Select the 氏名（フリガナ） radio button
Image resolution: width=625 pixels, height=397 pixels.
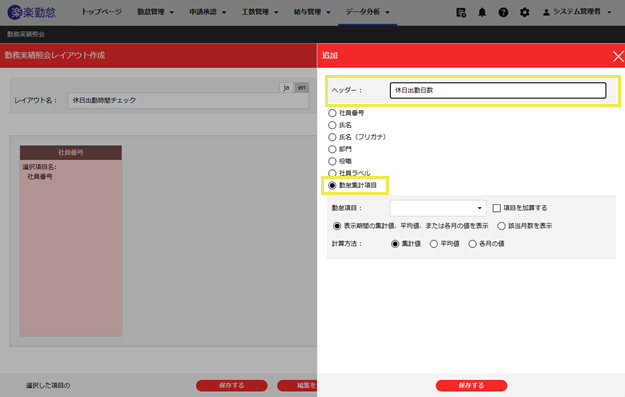tap(332, 137)
